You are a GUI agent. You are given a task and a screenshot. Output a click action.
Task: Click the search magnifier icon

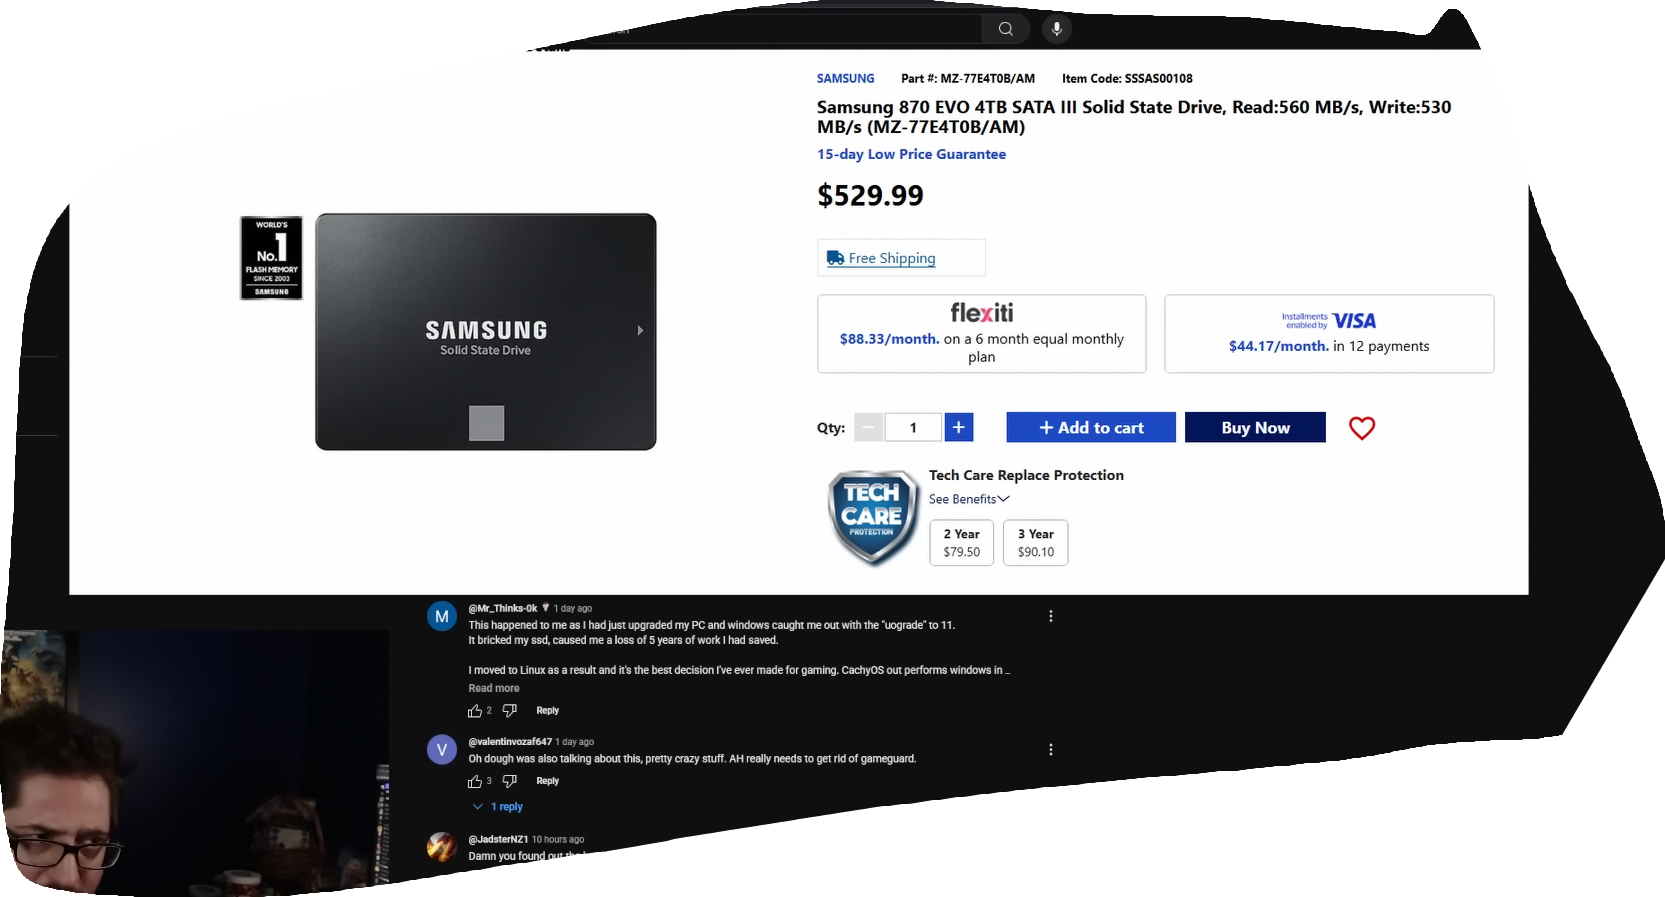click(1006, 29)
